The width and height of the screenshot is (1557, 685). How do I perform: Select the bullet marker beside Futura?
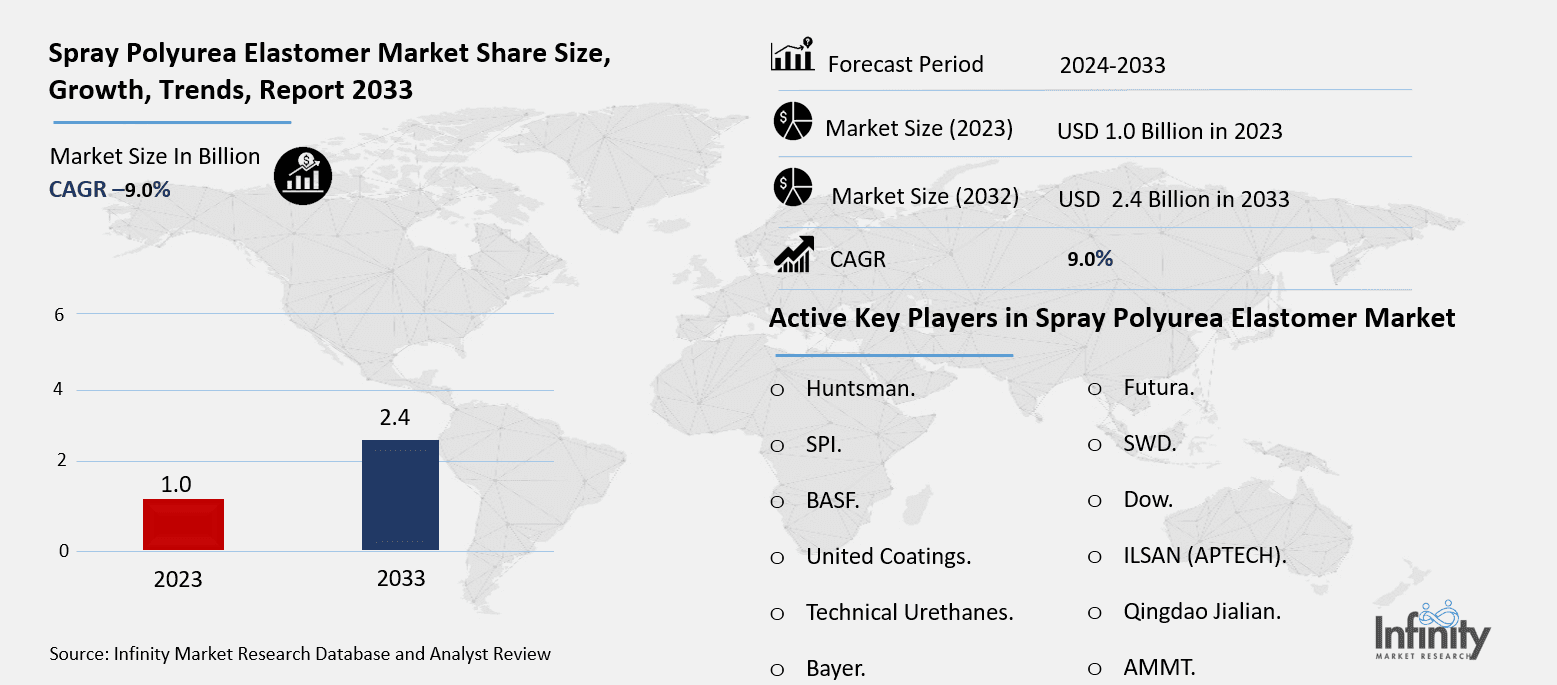click(x=1094, y=389)
